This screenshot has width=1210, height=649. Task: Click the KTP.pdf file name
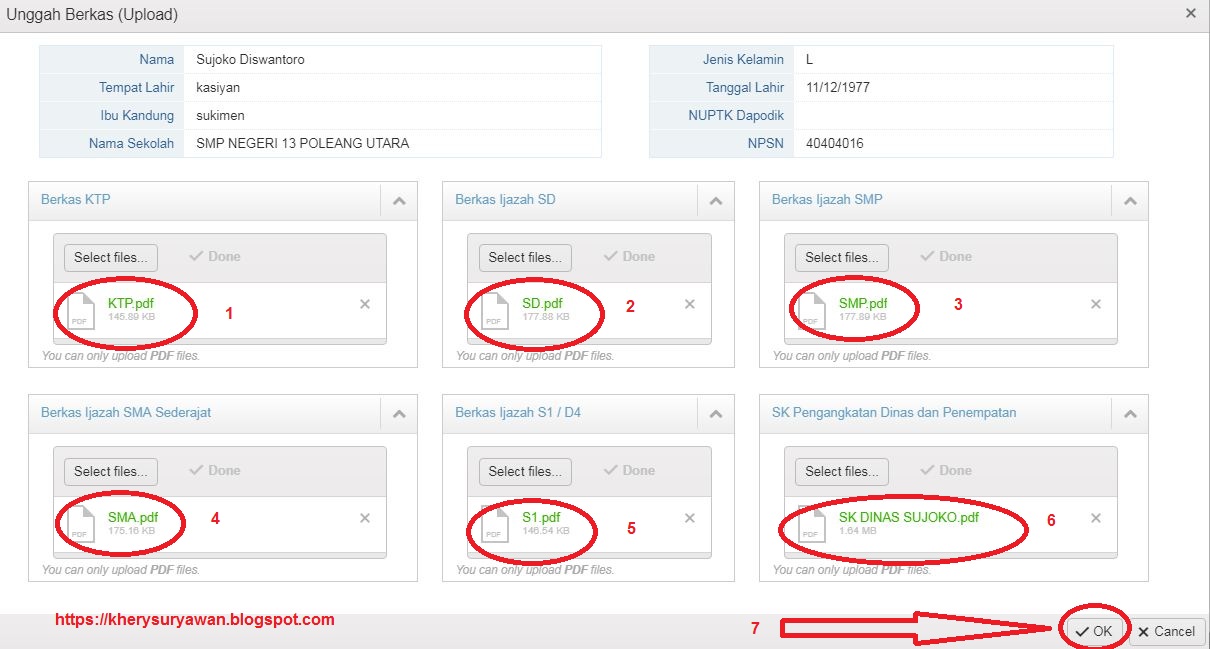tap(131, 303)
